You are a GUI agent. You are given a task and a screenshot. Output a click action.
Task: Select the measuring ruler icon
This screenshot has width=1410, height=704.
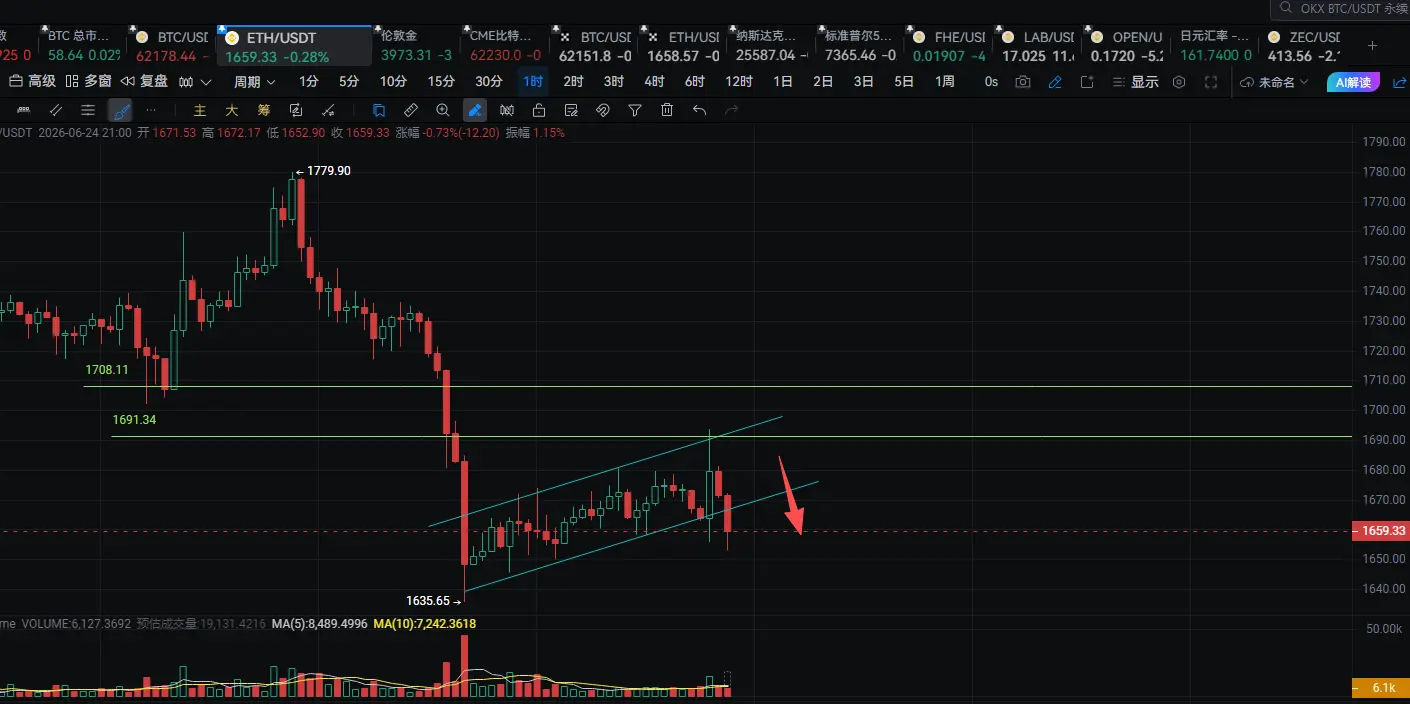(411, 110)
